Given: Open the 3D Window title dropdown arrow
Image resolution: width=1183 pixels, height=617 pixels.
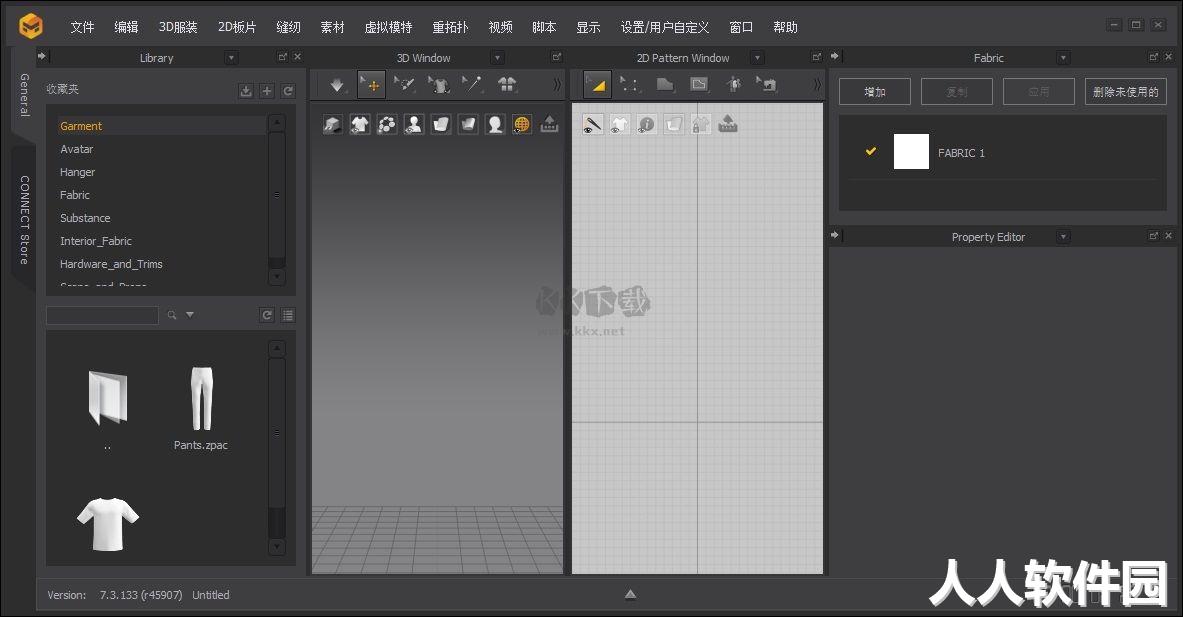Looking at the screenshot, I should [x=497, y=58].
